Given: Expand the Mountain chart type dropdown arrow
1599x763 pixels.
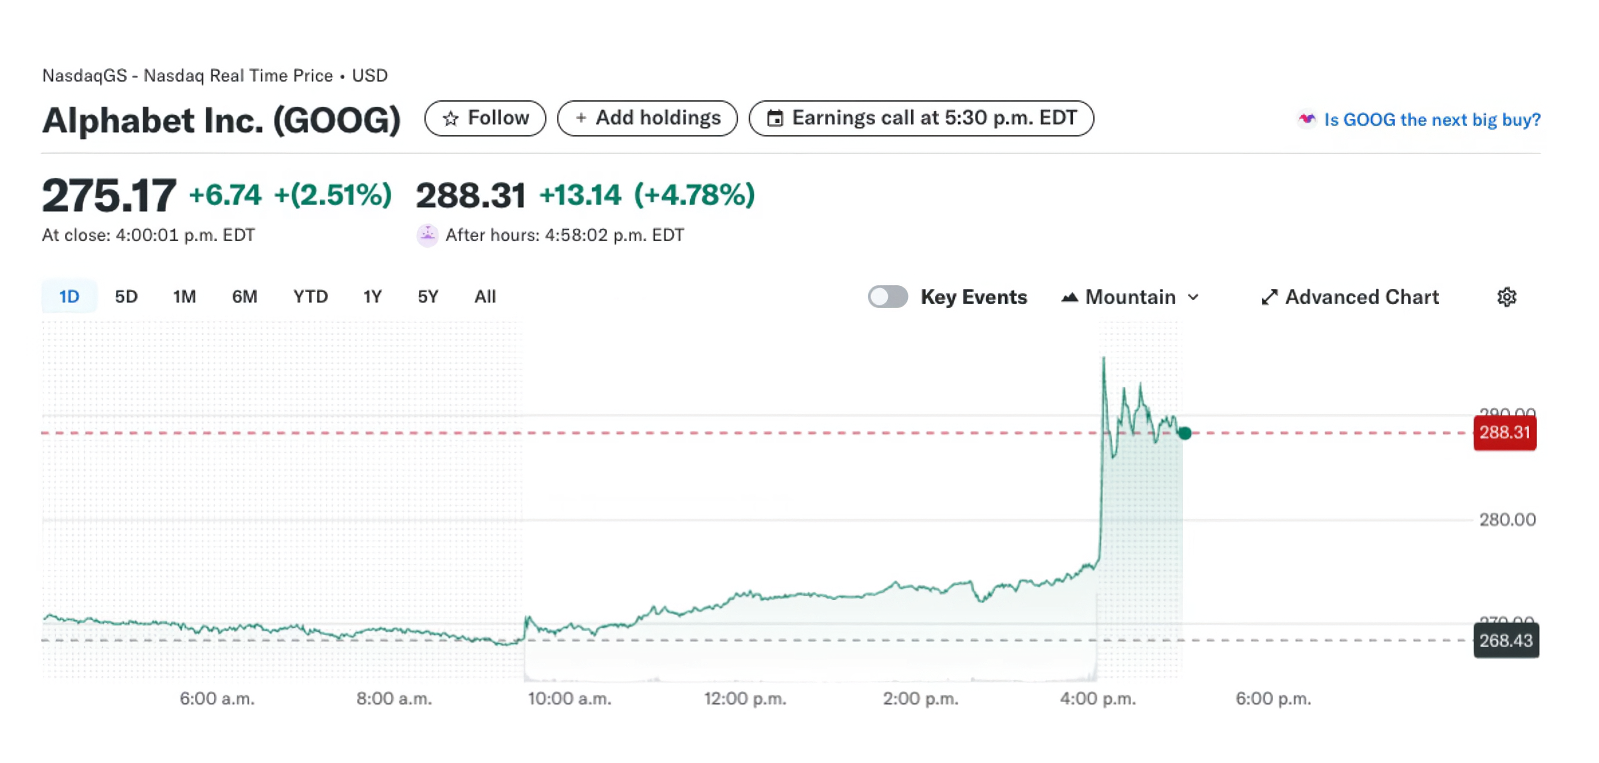Looking at the screenshot, I should 1193,297.
